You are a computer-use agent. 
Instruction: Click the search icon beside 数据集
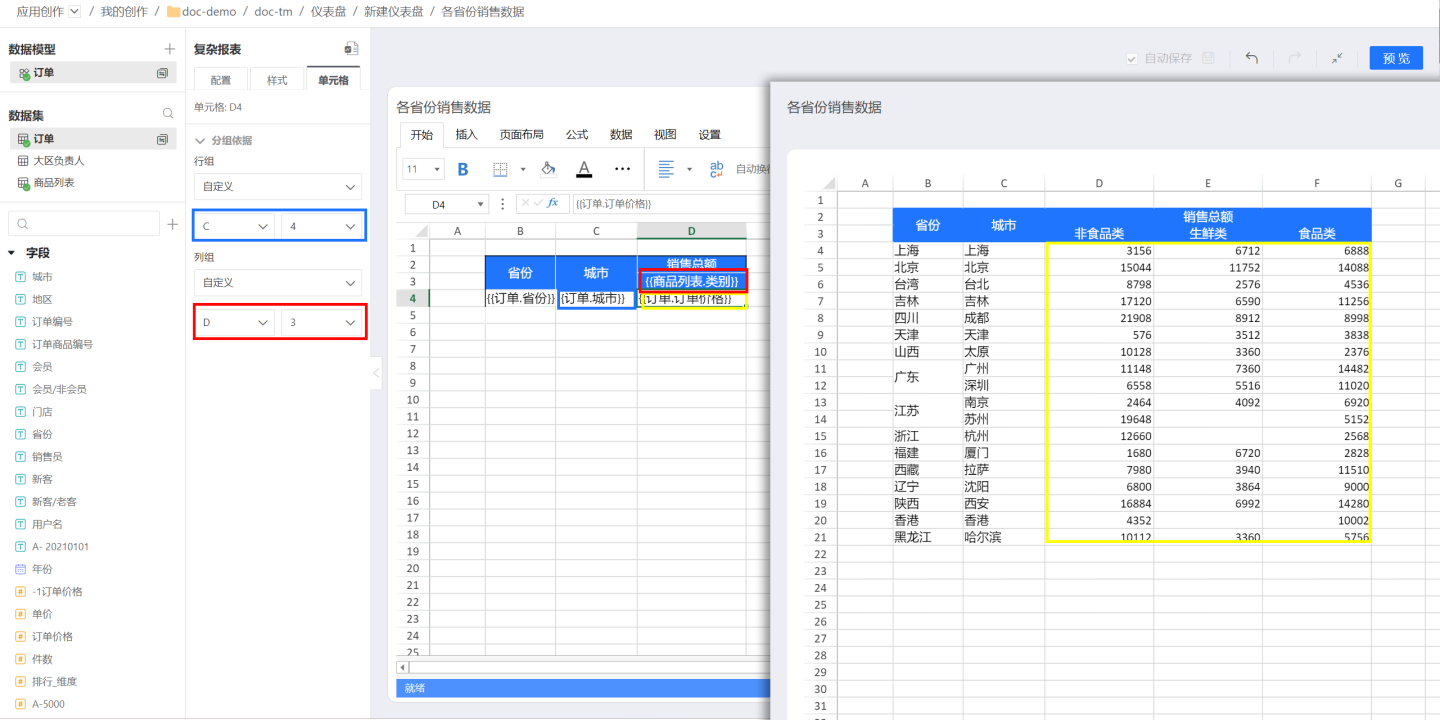tap(168, 115)
